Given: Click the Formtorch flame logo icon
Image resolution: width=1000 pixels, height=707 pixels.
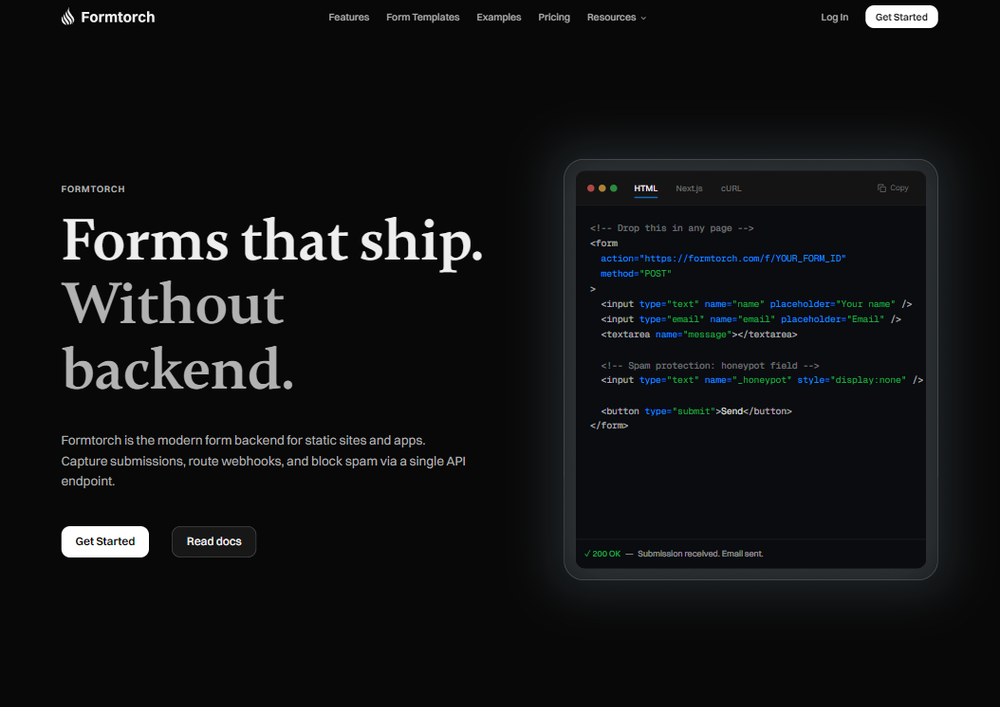Looking at the screenshot, I should pos(66,16).
